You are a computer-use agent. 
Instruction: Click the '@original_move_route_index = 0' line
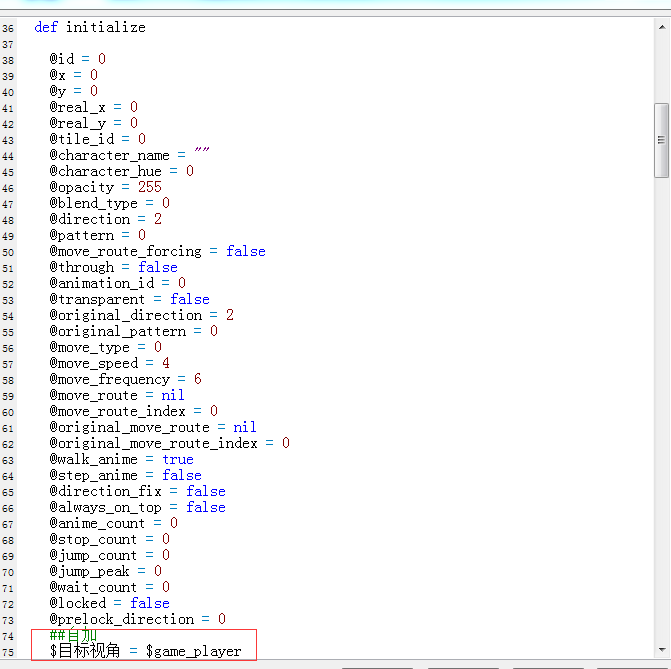tap(170, 443)
